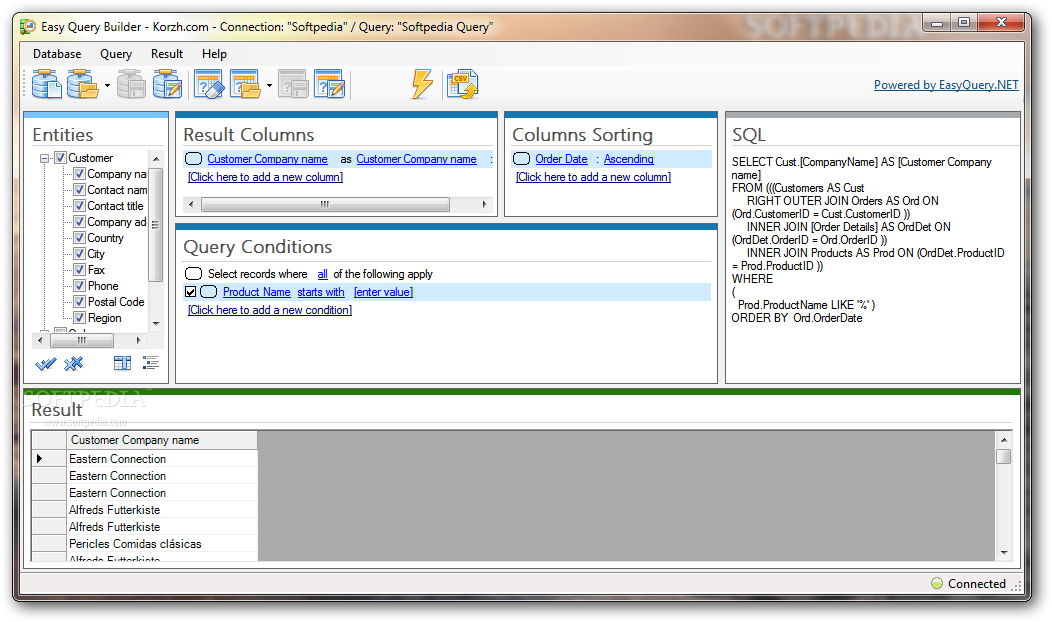Screen dimensions: 1052x622
Task: Click the oval button beside Product Name condition
Action: click(x=209, y=292)
